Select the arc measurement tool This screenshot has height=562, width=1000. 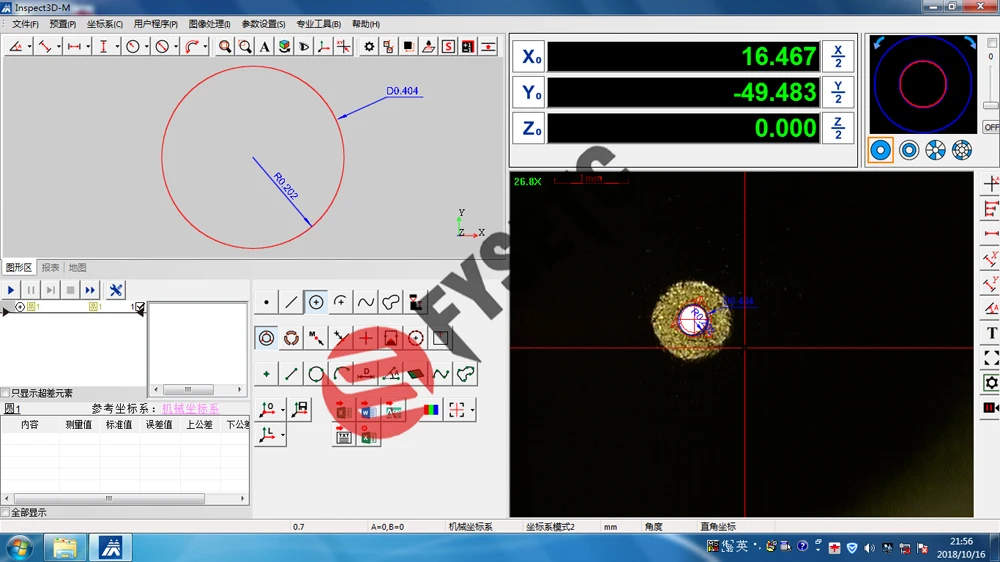(341, 302)
